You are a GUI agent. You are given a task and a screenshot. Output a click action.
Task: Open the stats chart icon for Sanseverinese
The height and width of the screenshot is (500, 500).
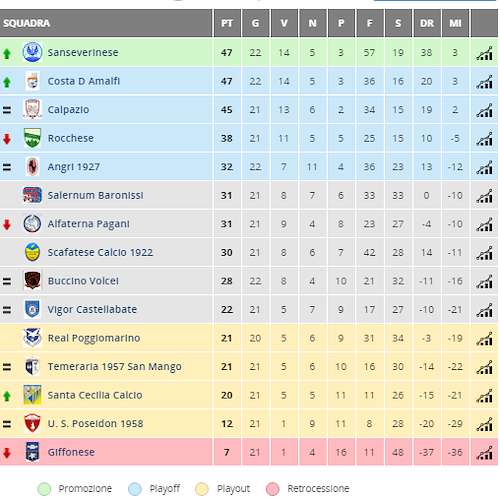tap(484, 53)
